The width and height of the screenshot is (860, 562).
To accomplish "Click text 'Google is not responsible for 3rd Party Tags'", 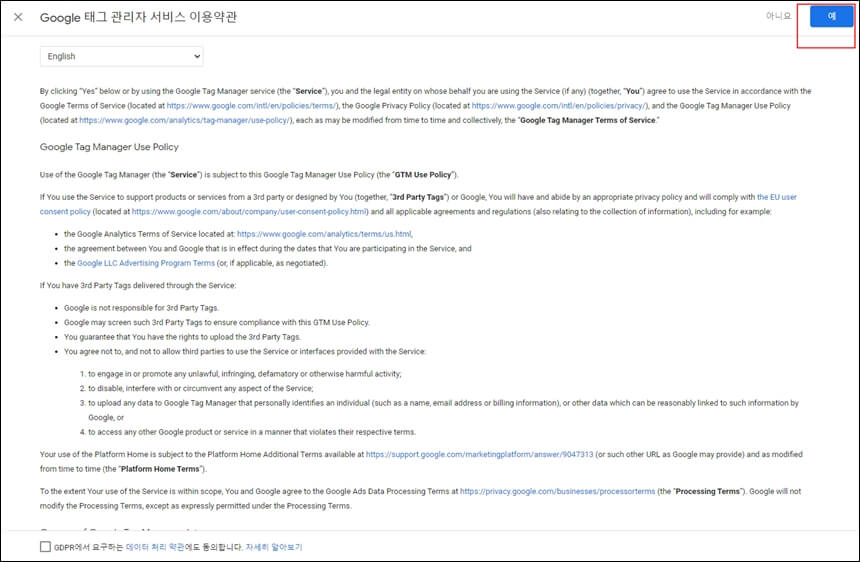I will point(141,308).
